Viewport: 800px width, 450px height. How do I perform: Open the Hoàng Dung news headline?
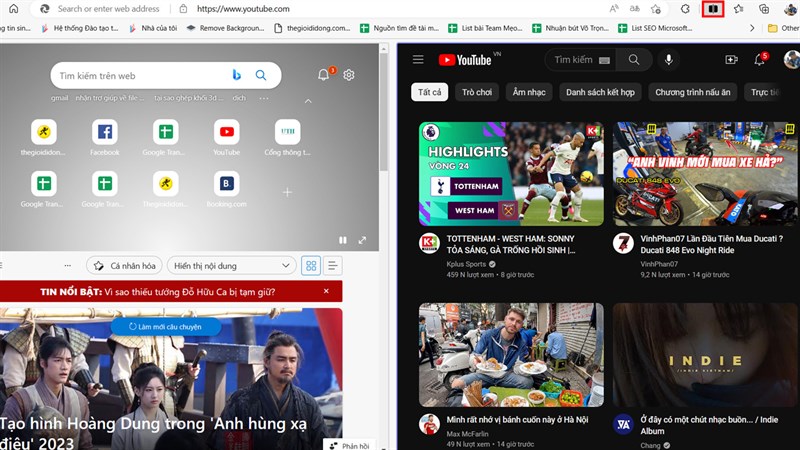click(154, 432)
